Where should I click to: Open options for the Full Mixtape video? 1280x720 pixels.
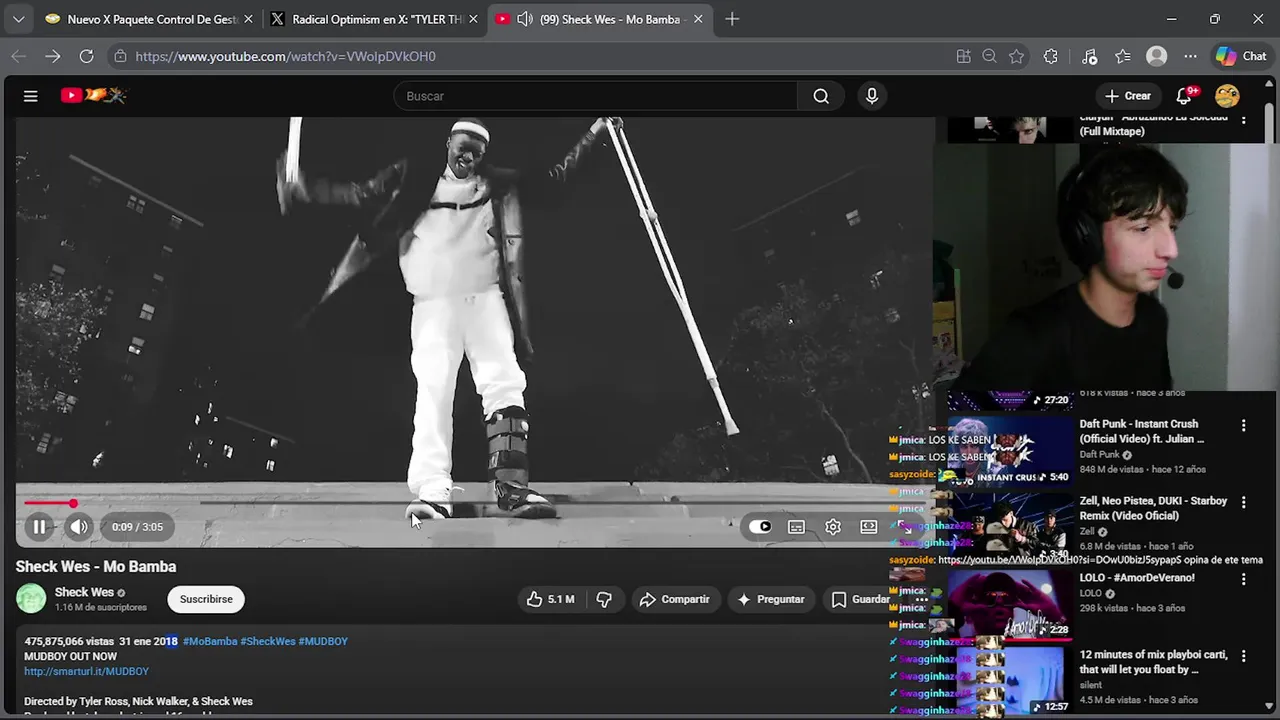click(x=1244, y=119)
